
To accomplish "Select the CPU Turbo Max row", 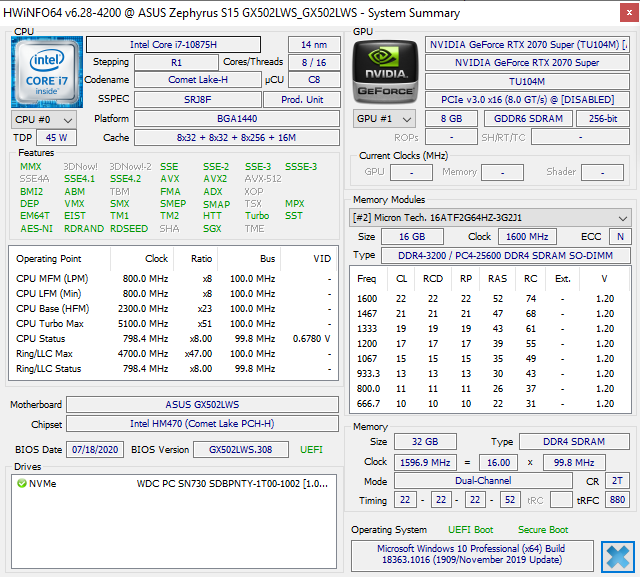I will click(173, 324).
